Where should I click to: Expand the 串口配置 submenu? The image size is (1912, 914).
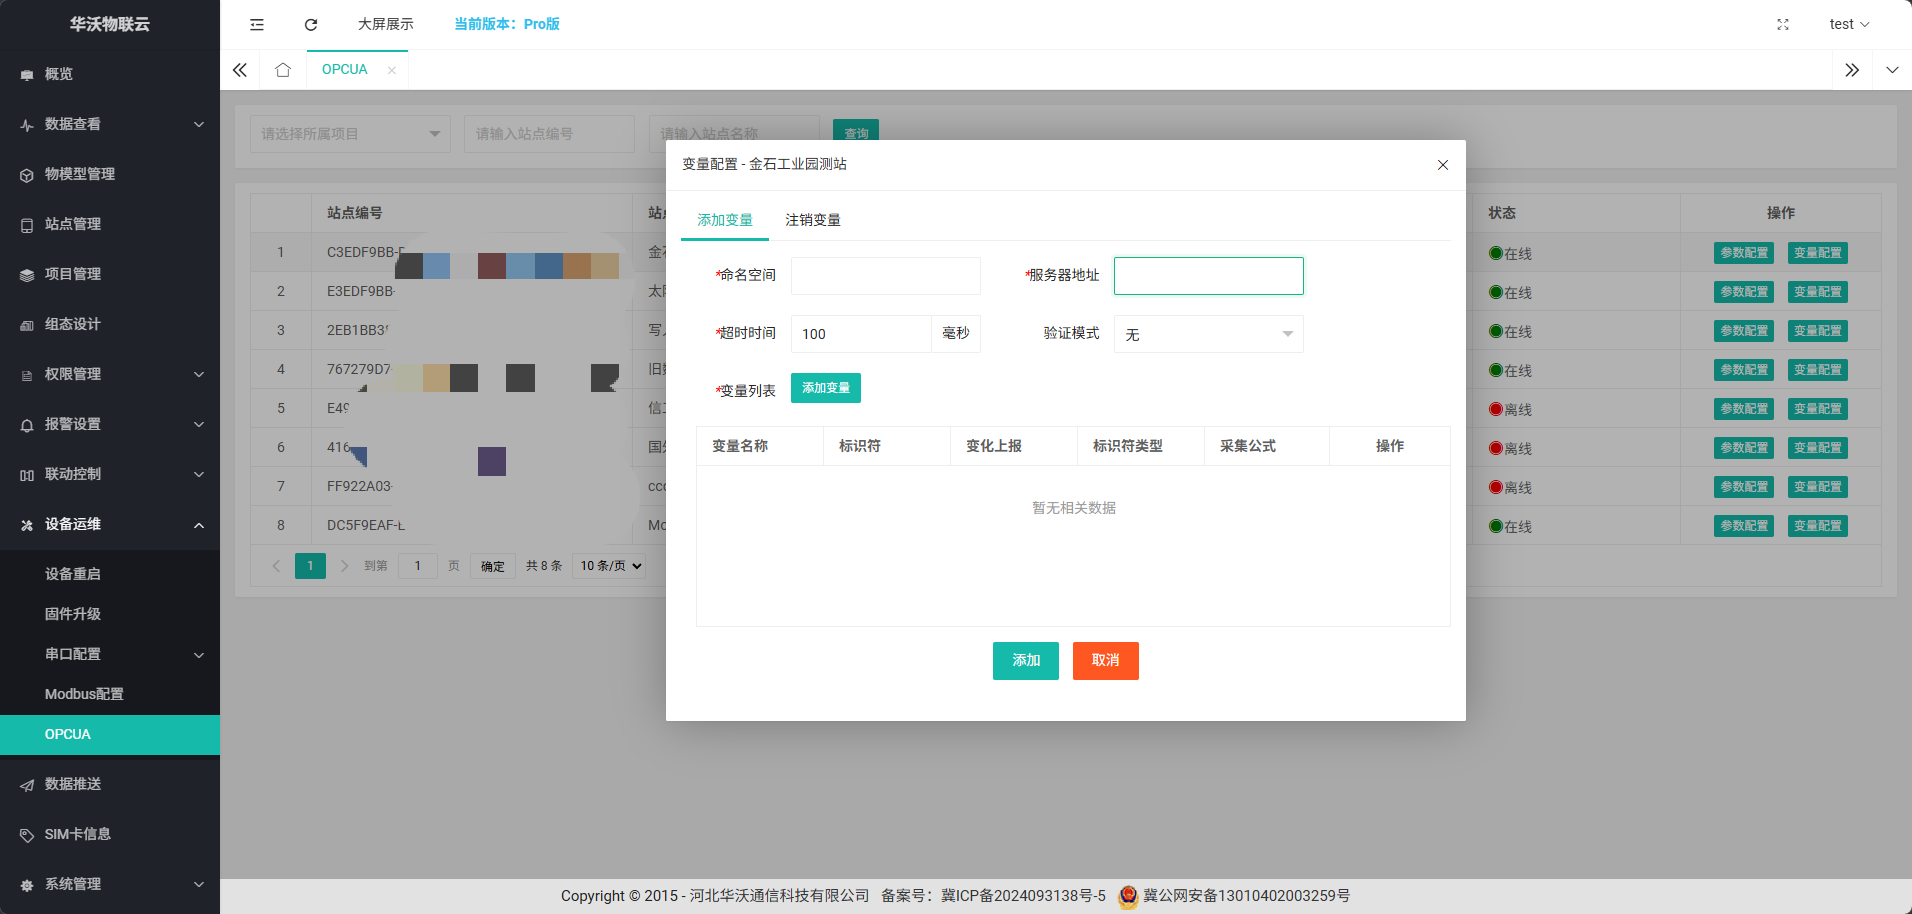[x=110, y=654]
